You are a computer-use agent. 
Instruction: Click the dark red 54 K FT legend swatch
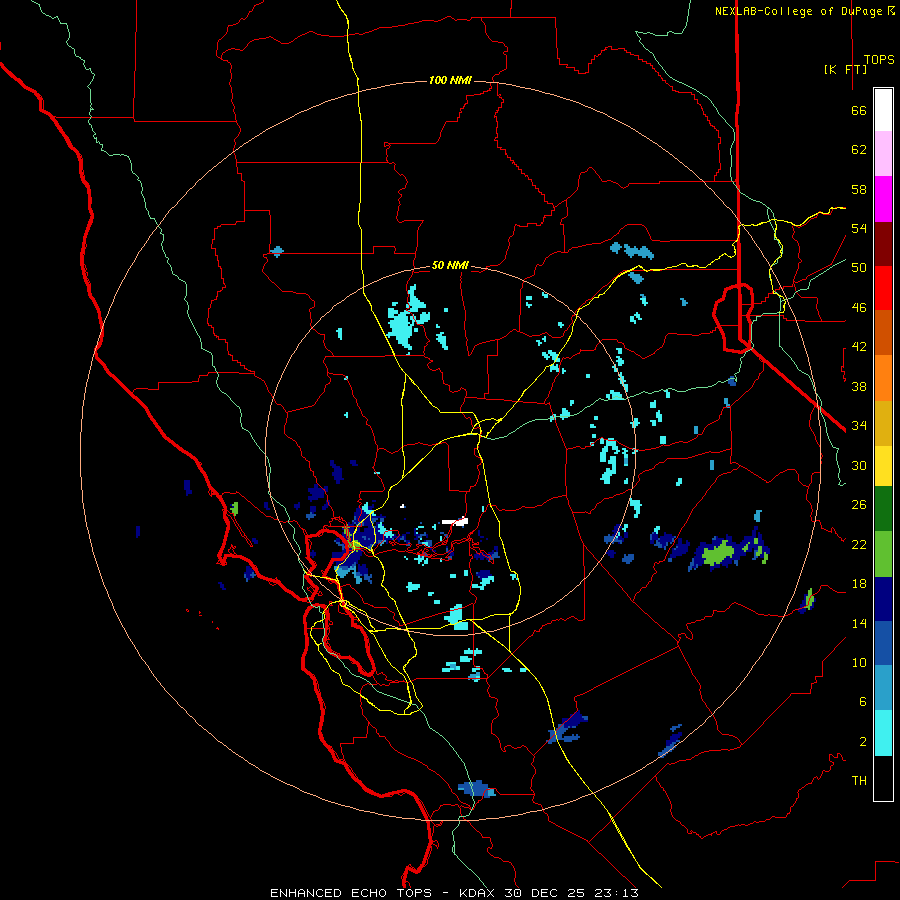click(x=883, y=244)
